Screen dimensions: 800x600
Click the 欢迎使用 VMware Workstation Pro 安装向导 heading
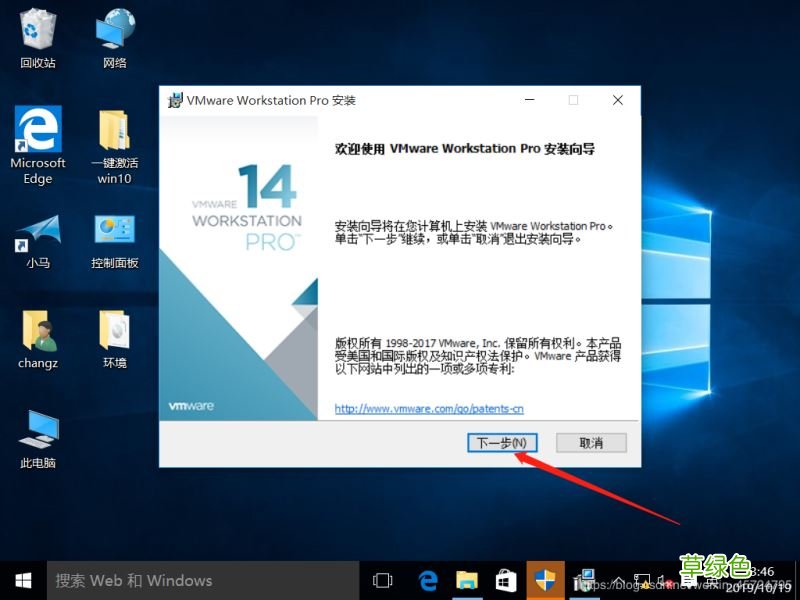464,149
